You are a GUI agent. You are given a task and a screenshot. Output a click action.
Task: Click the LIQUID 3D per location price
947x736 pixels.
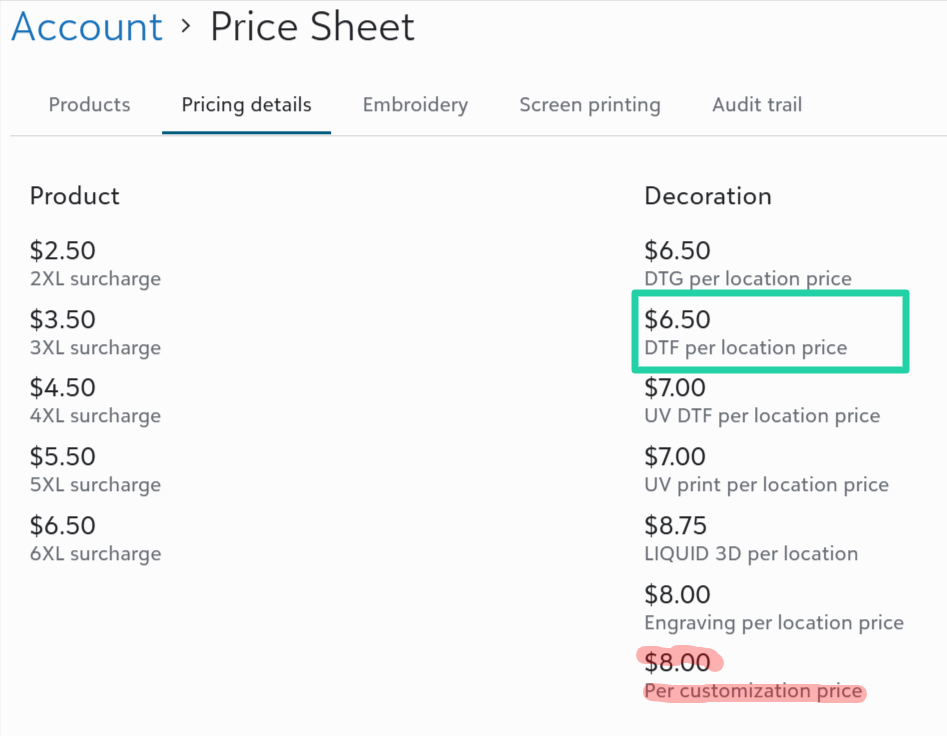point(675,526)
